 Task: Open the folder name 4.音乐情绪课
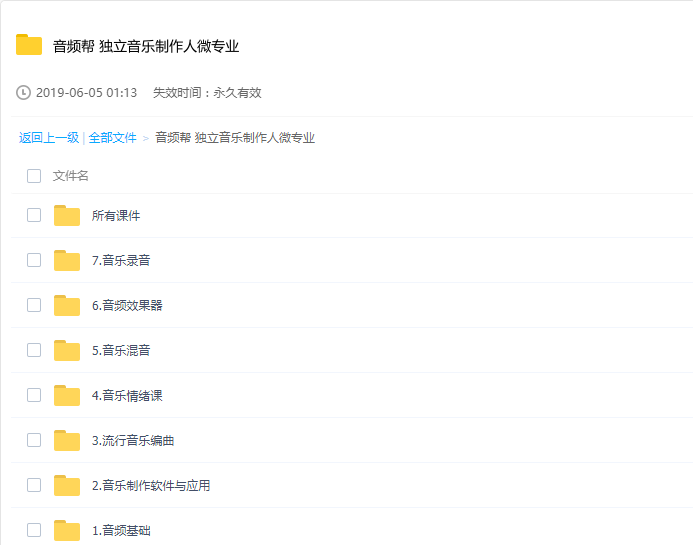pyautogui.click(x=127, y=396)
